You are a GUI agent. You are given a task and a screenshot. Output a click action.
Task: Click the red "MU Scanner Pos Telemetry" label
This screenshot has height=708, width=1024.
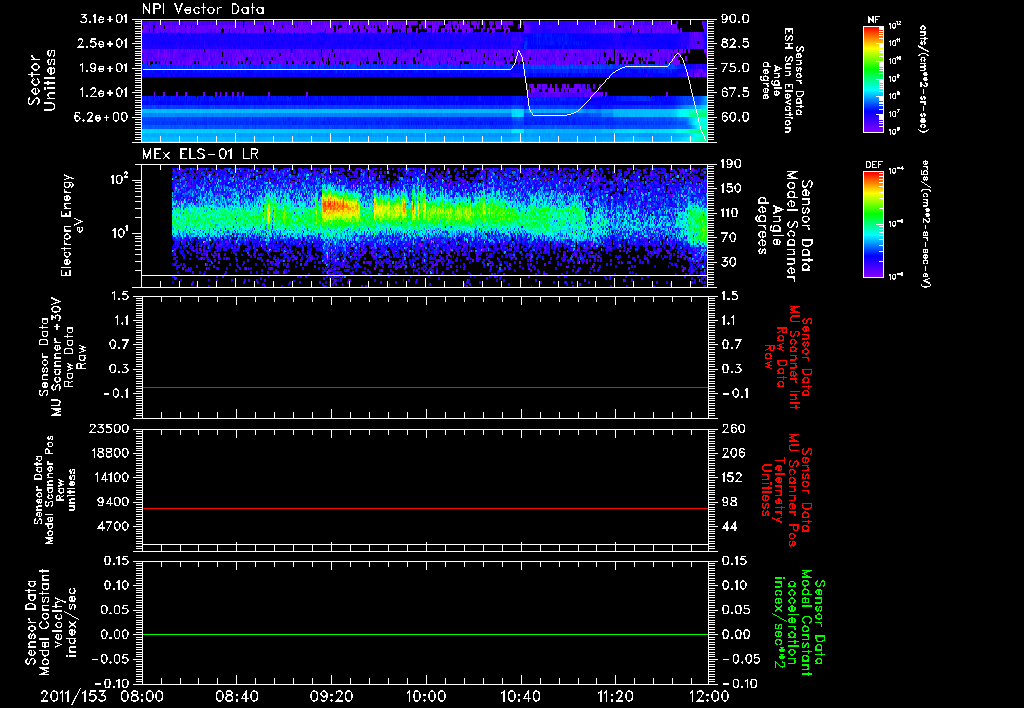pos(786,490)
